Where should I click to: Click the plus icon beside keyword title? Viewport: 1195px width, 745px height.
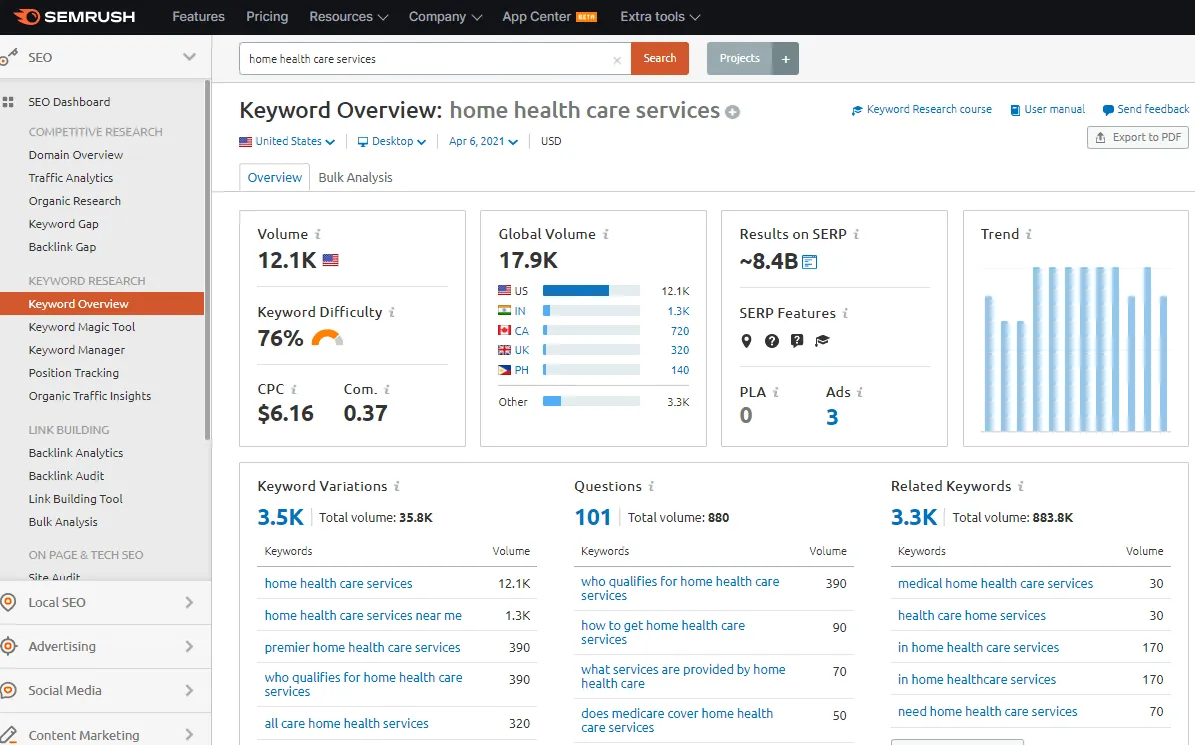pyautogui.click(x=733, y=112)
